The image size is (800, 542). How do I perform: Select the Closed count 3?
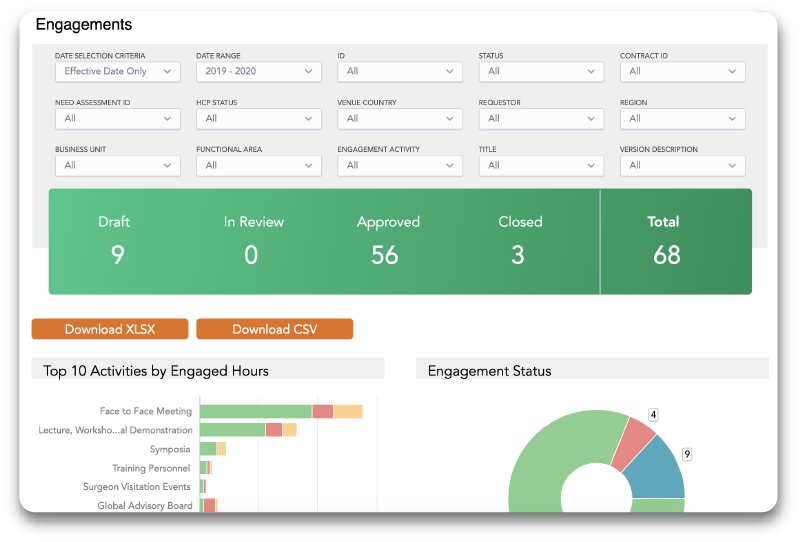[x=518, y=255]
